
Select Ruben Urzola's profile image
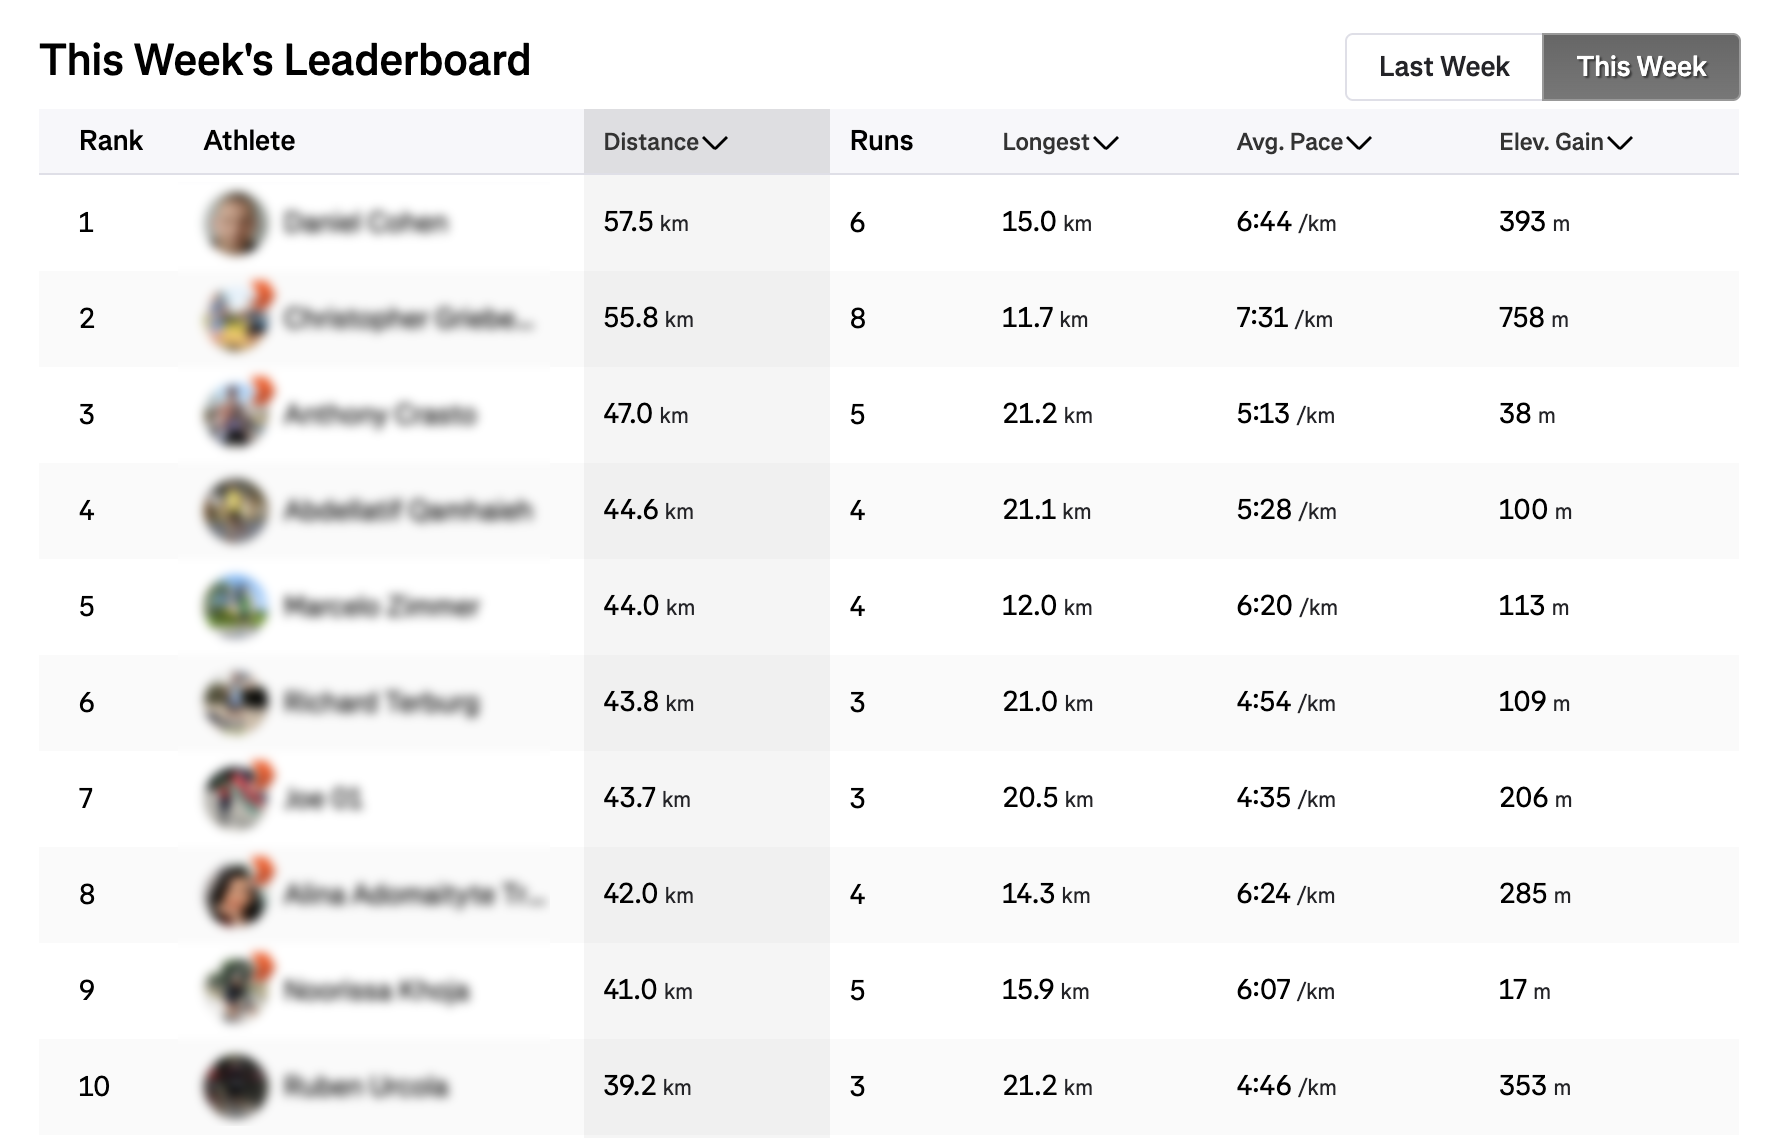click(235, 1086)
